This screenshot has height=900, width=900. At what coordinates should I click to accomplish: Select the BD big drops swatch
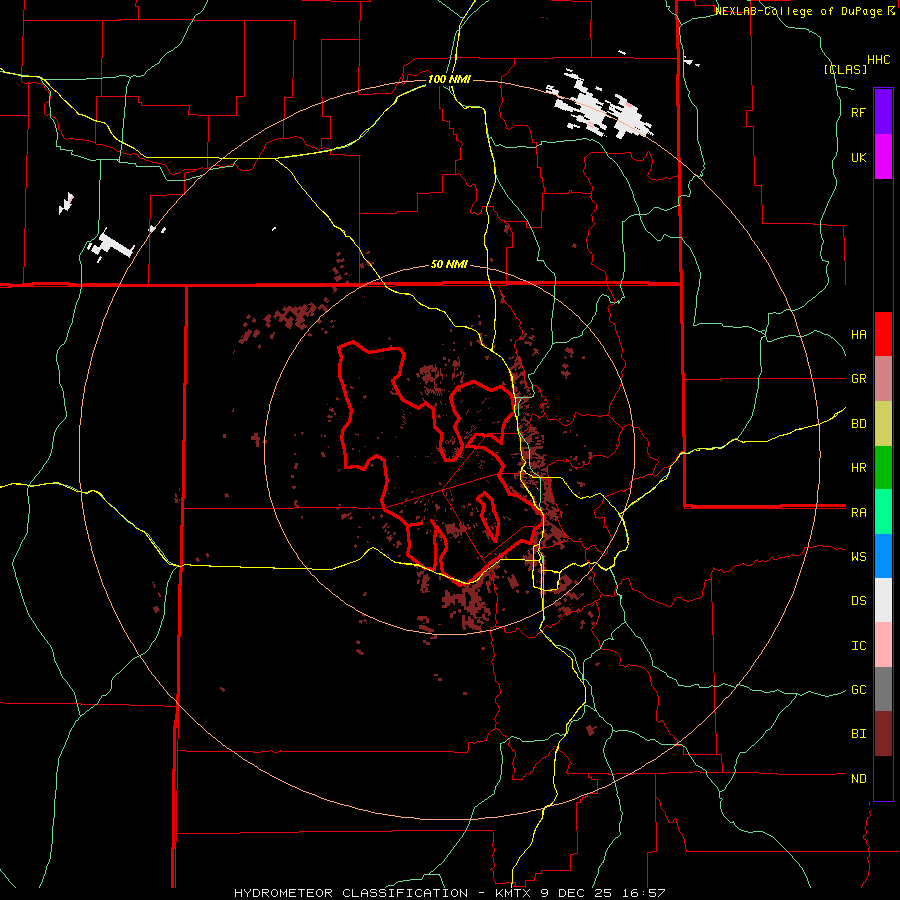[x=883, y=424]
